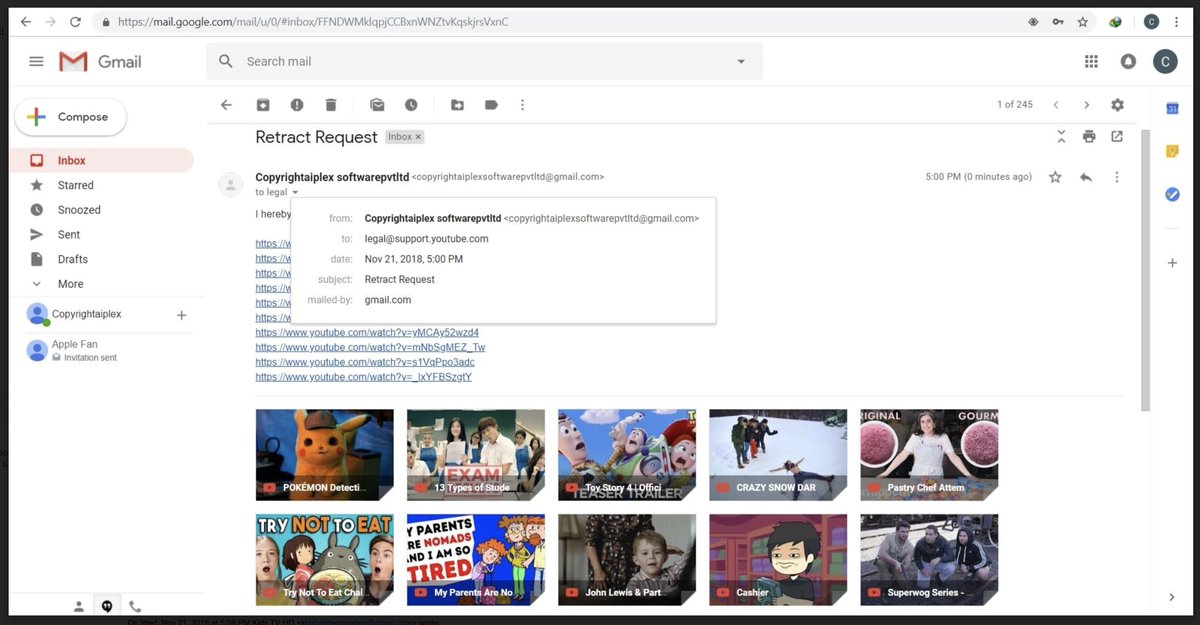Snooze this email with clock icon
The width and height of the screenshot is (1200, 625).
411,105
